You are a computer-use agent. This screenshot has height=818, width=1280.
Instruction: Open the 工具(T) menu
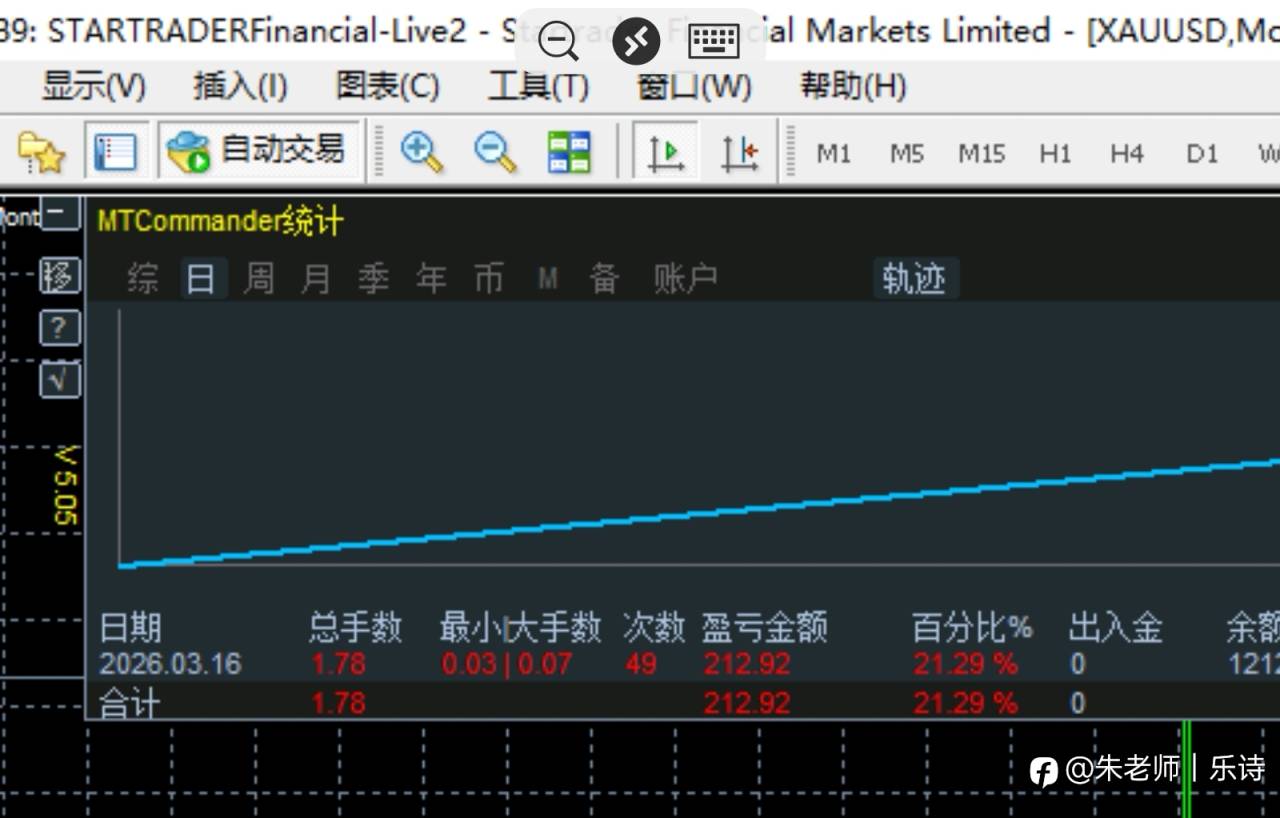538,87
